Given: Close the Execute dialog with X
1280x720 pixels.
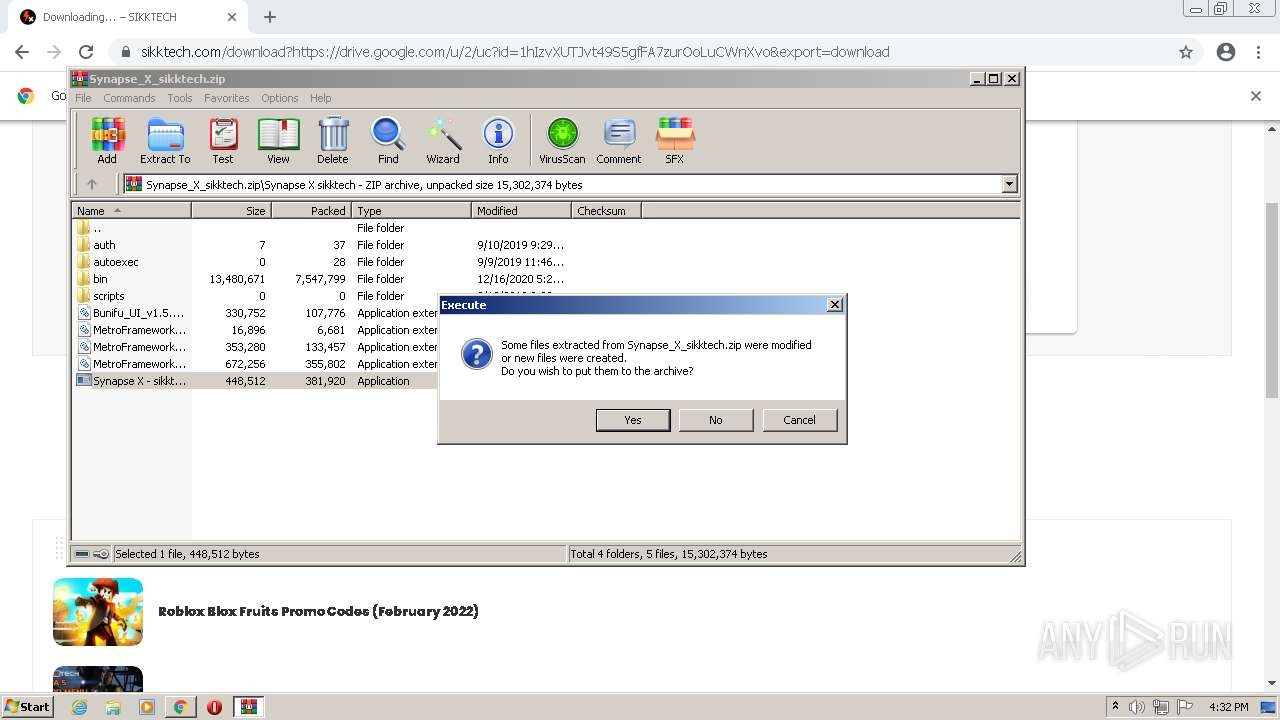Looking at the screenshot, I should tap(835, 305).
